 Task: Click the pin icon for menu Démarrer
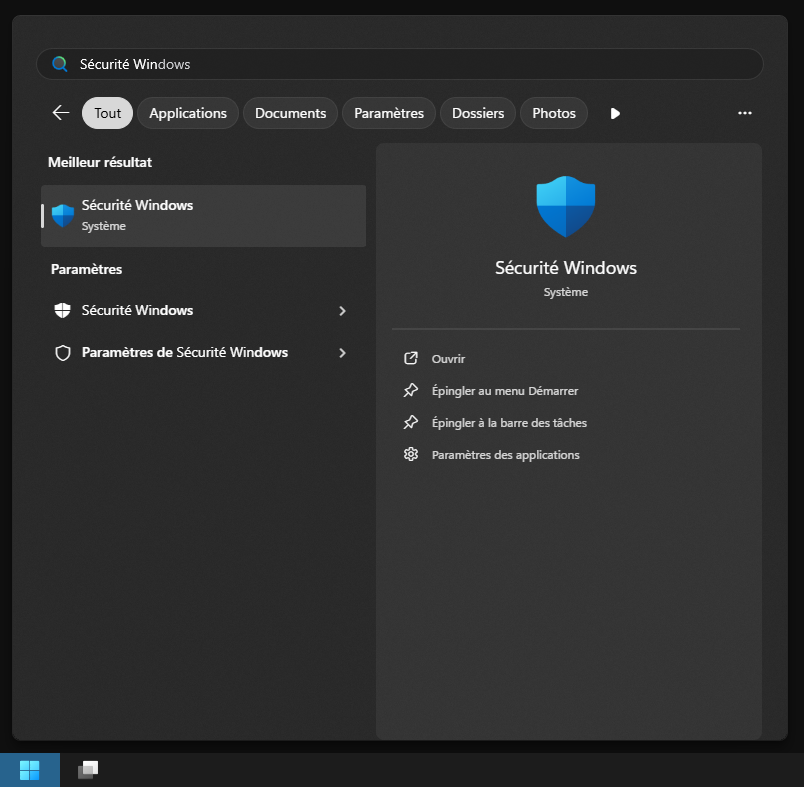coord(411,391)
